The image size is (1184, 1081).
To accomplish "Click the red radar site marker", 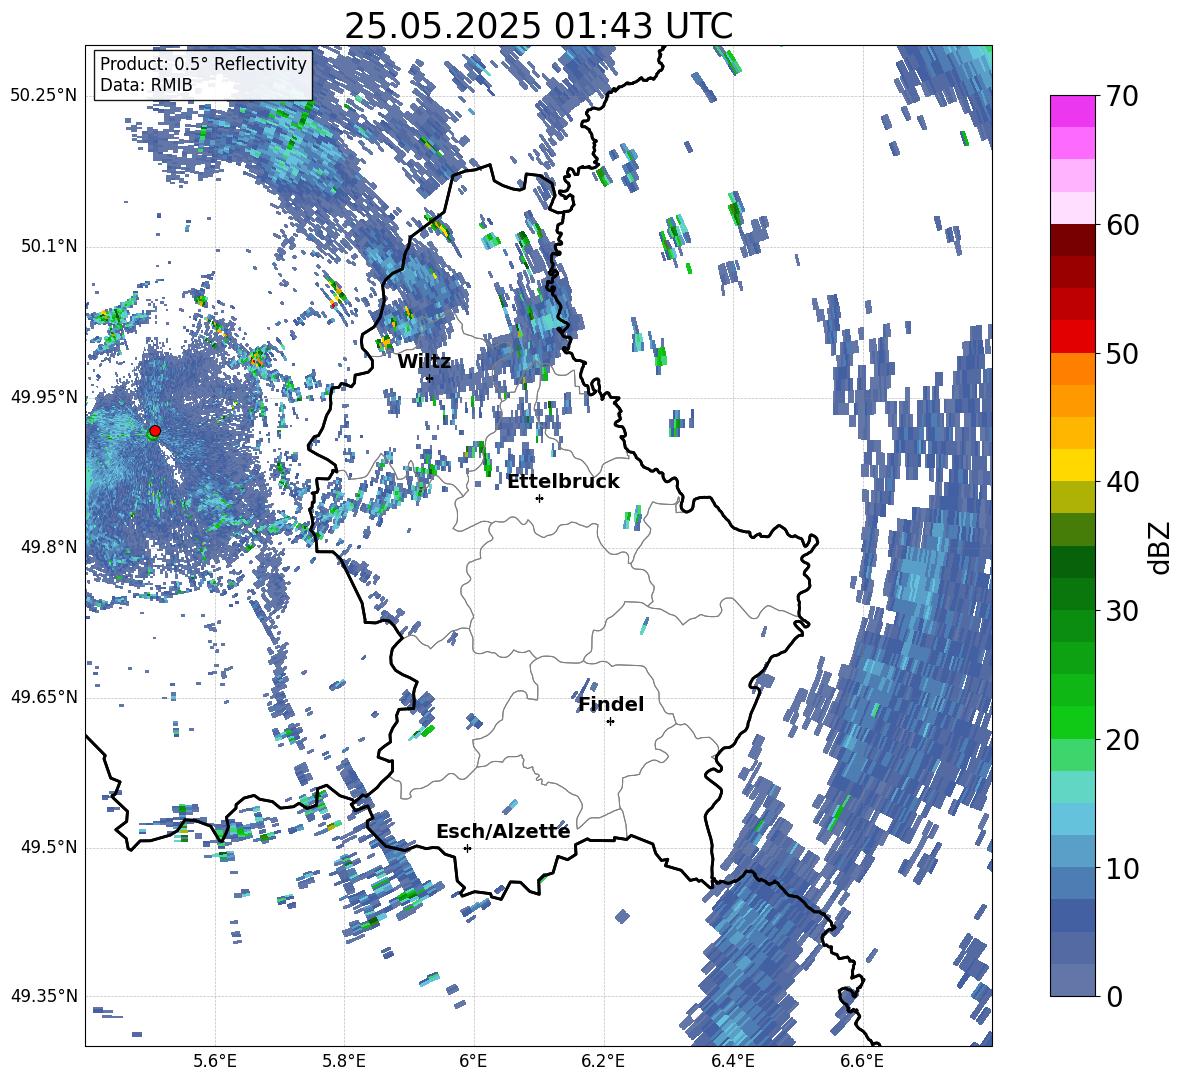I will [155, 431].
